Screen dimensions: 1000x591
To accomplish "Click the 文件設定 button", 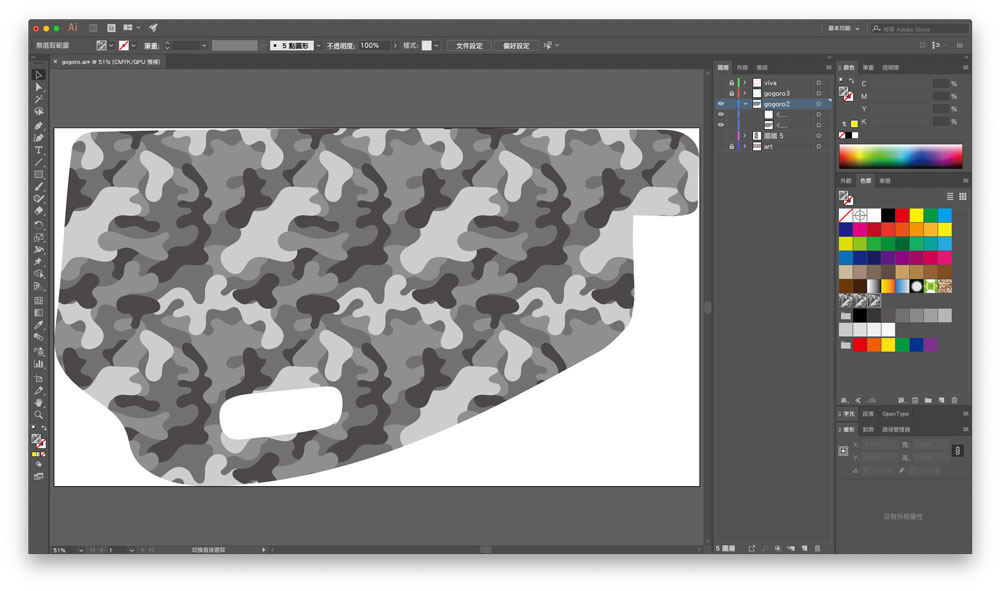I will pos(469,45).
